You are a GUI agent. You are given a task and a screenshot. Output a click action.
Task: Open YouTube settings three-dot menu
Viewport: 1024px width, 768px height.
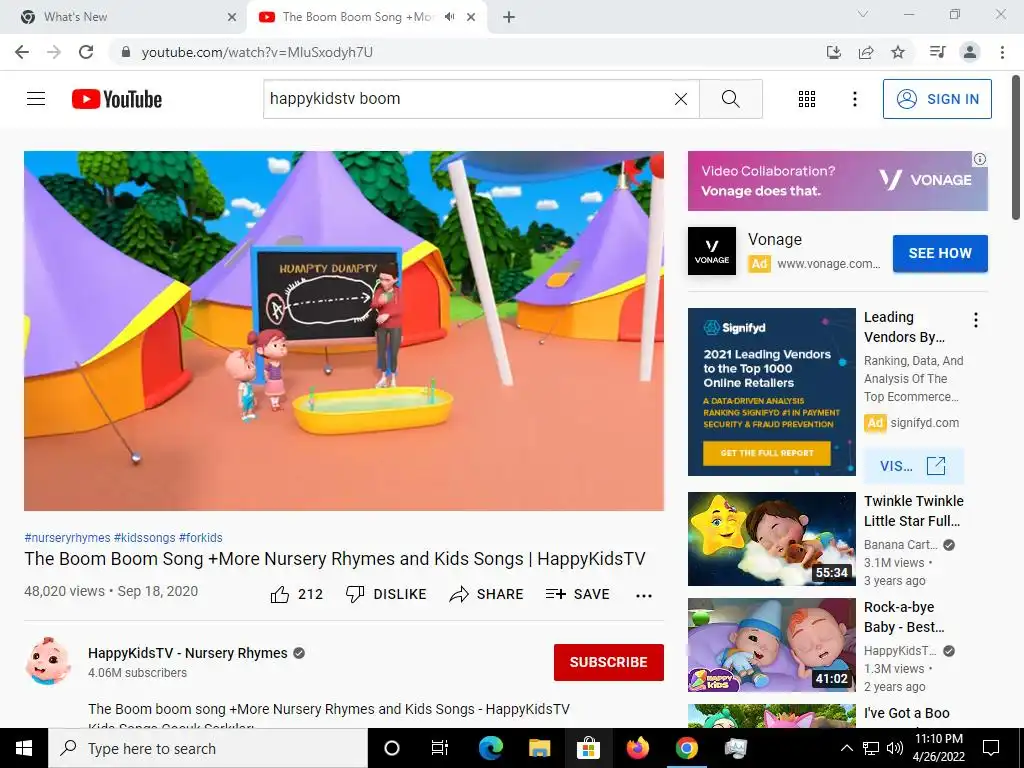point(854,99)
